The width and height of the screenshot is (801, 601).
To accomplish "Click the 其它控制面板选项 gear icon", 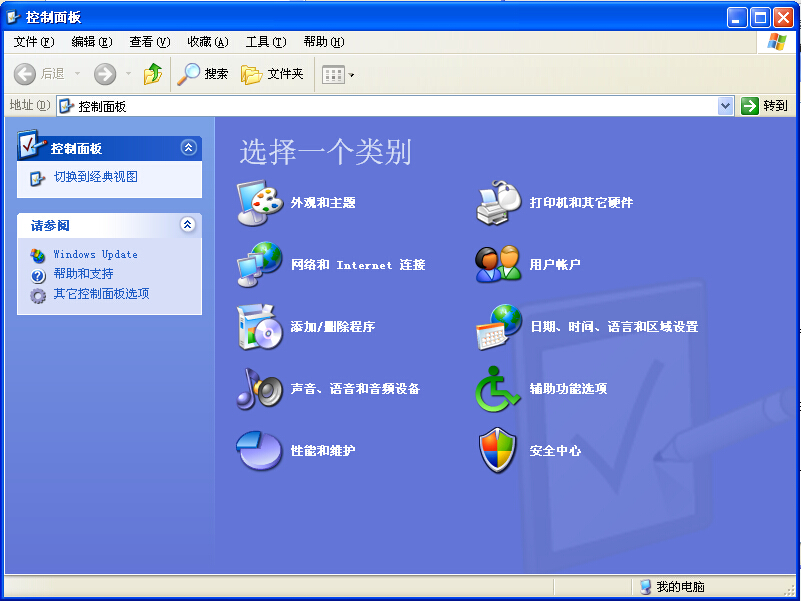I will (x=38, y=296).
